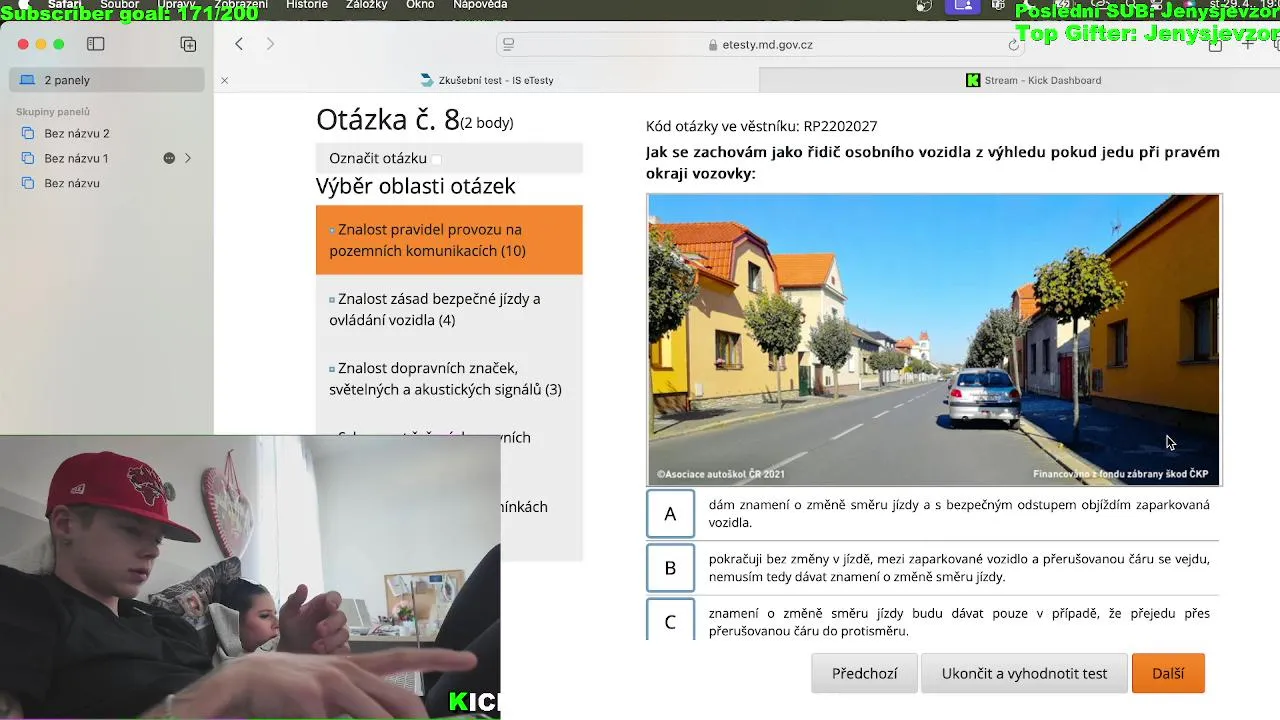Click the purple screen-sharing menu bar icon
Screen dimensions: 1280x720
(x=963, y=5)
